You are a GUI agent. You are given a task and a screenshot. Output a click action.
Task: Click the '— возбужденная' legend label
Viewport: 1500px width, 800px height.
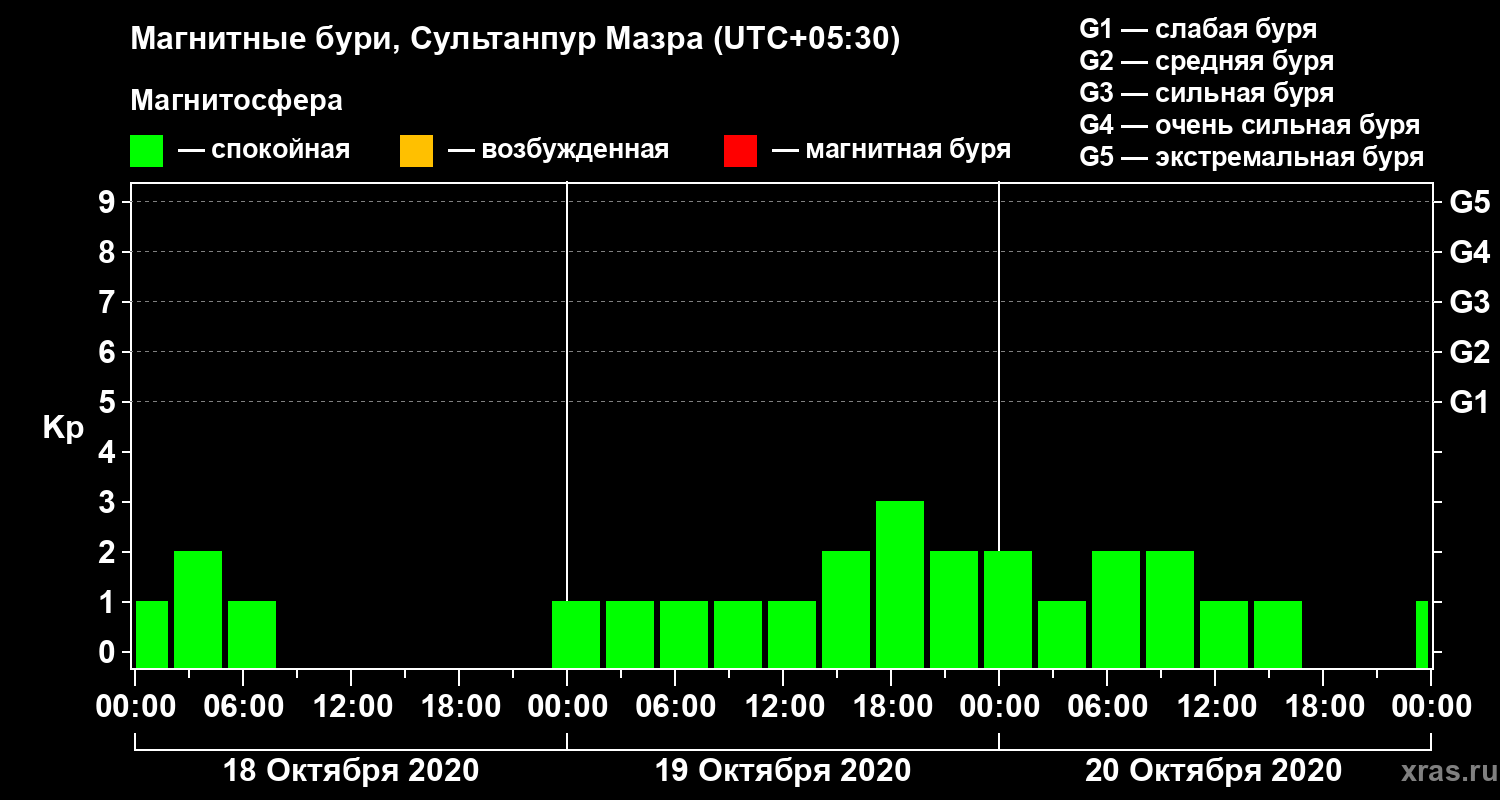[558, 151]
